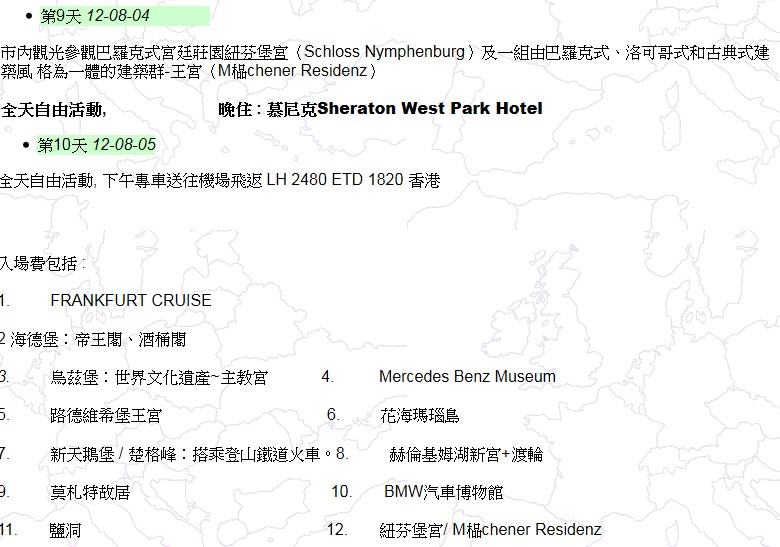Click the Mercedes Benz Museum item
The width and height of the screenshot is (780, 547).
[x=467, y=377]
